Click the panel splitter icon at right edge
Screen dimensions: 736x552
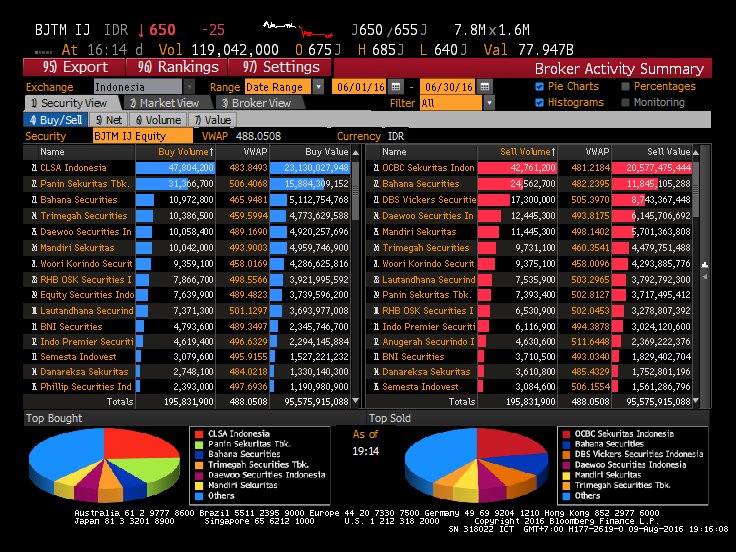[x=706, y=264]
